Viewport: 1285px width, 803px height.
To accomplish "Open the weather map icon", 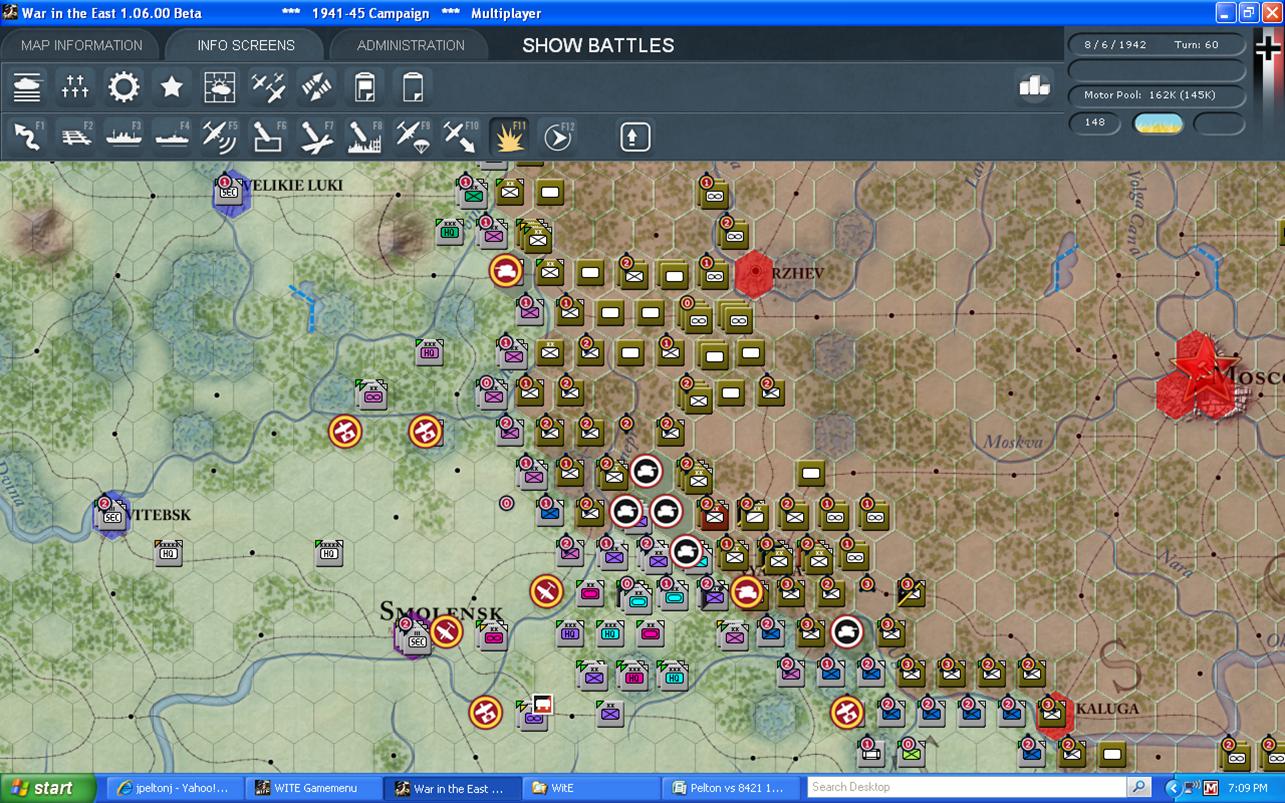I will point(219,87).
